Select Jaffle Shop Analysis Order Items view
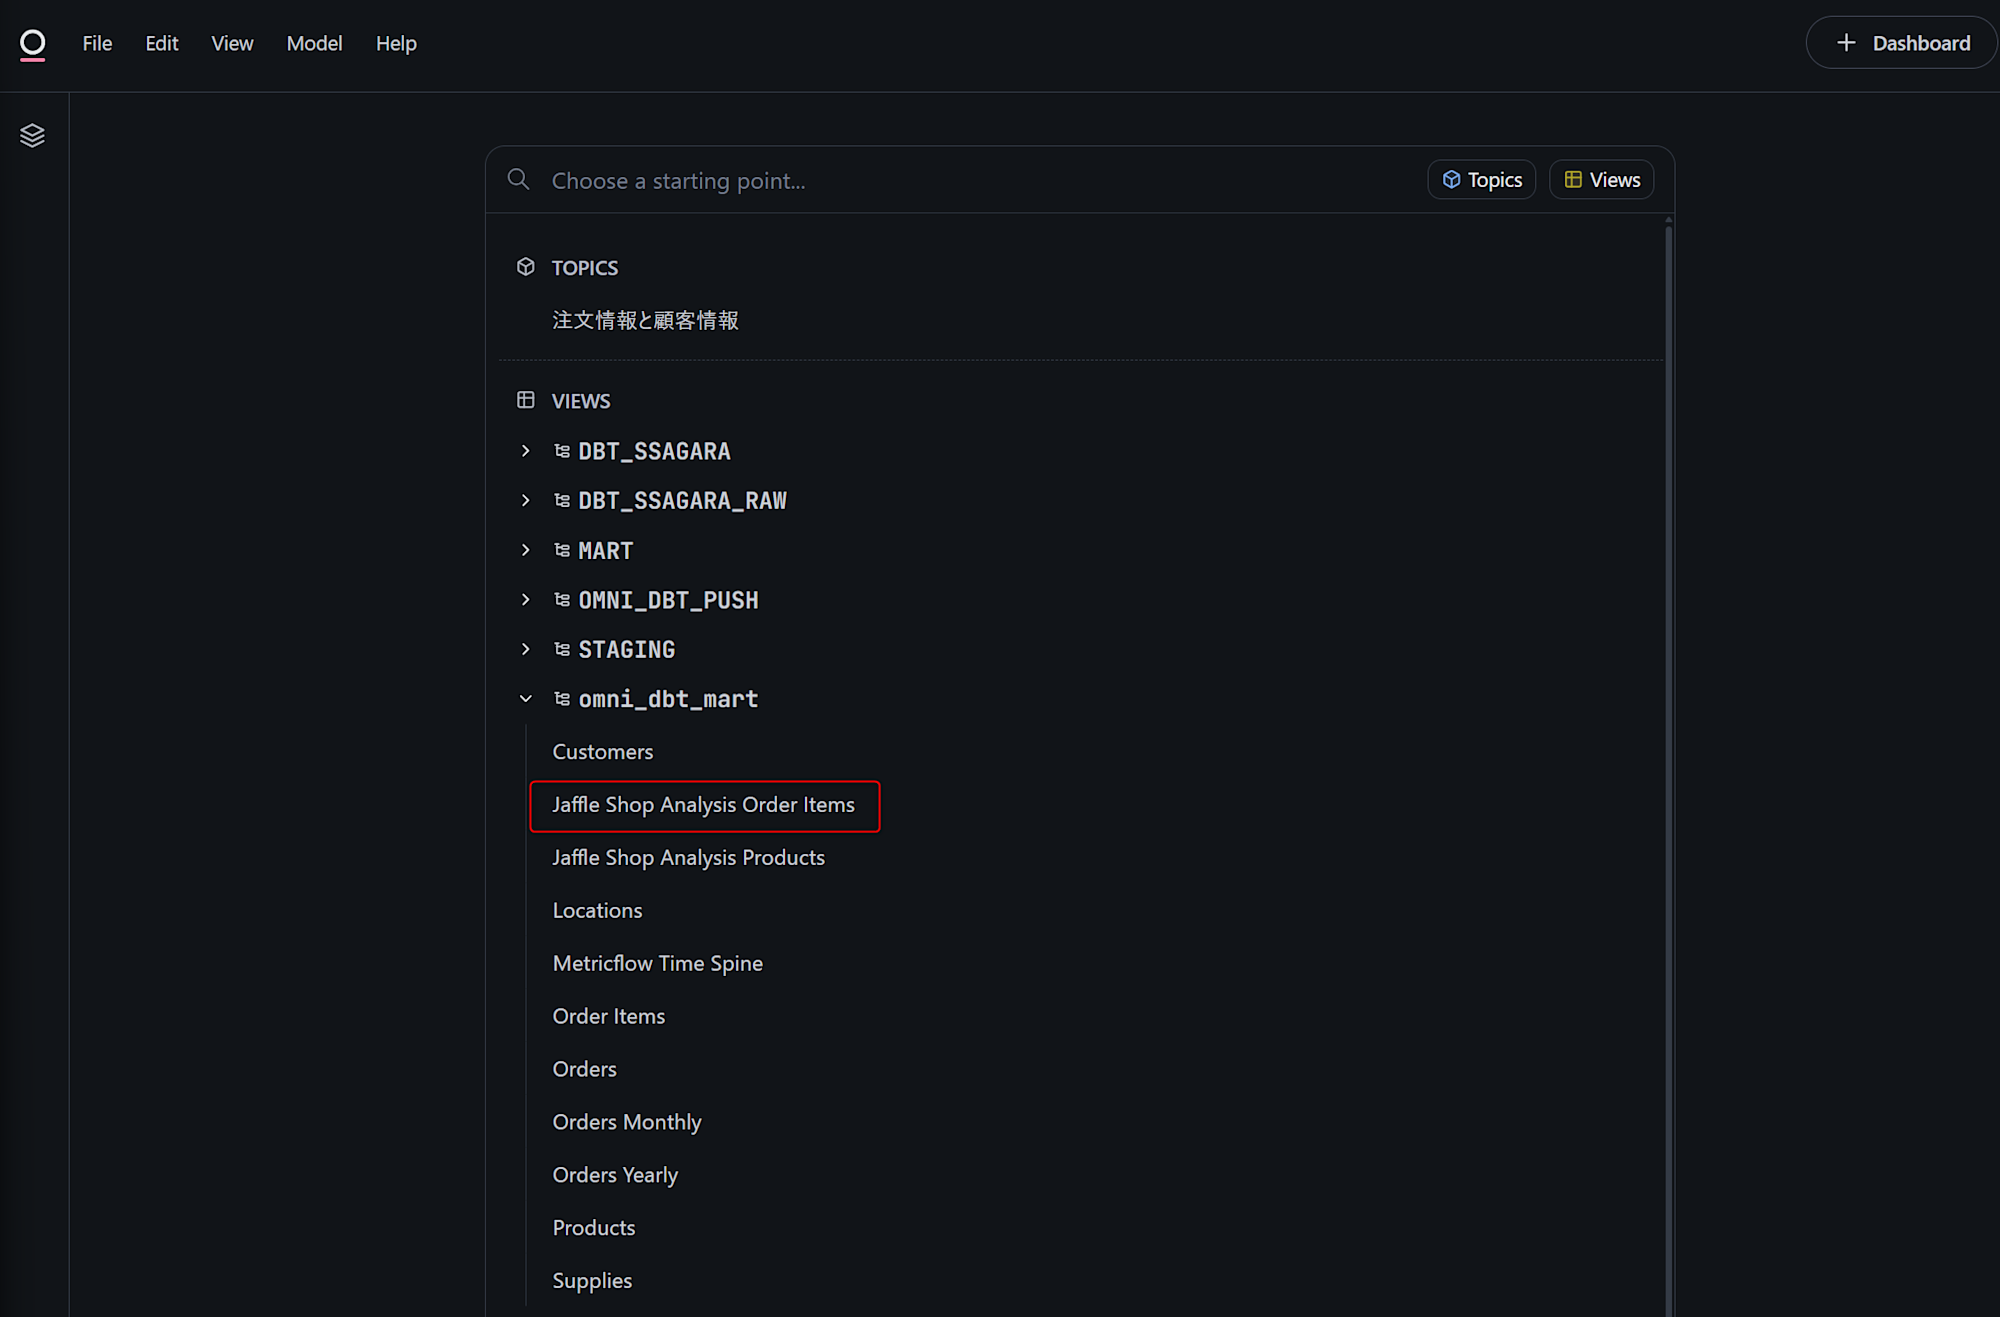The height and width of the screenshot is (1317, 2000). (x=703, y=805)
